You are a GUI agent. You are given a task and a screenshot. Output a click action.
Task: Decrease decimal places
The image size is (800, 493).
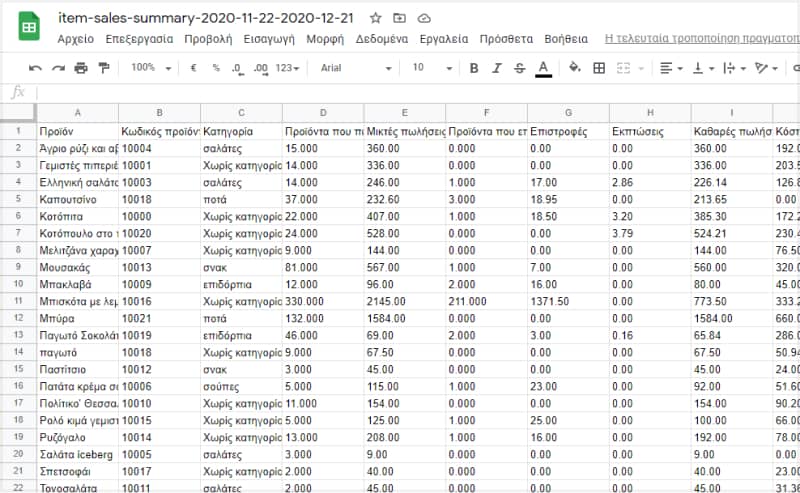[238, 68]
